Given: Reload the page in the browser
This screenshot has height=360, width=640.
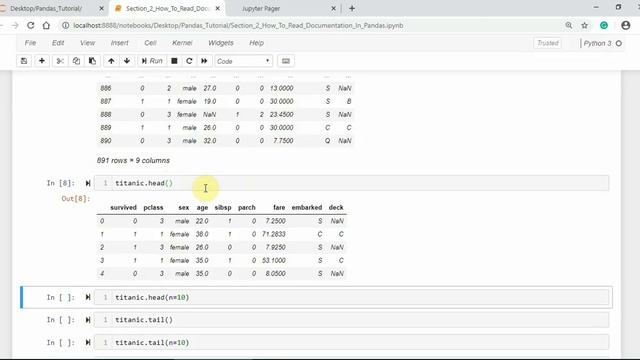Looking at the screenshot, I should (x=31, y=25).
